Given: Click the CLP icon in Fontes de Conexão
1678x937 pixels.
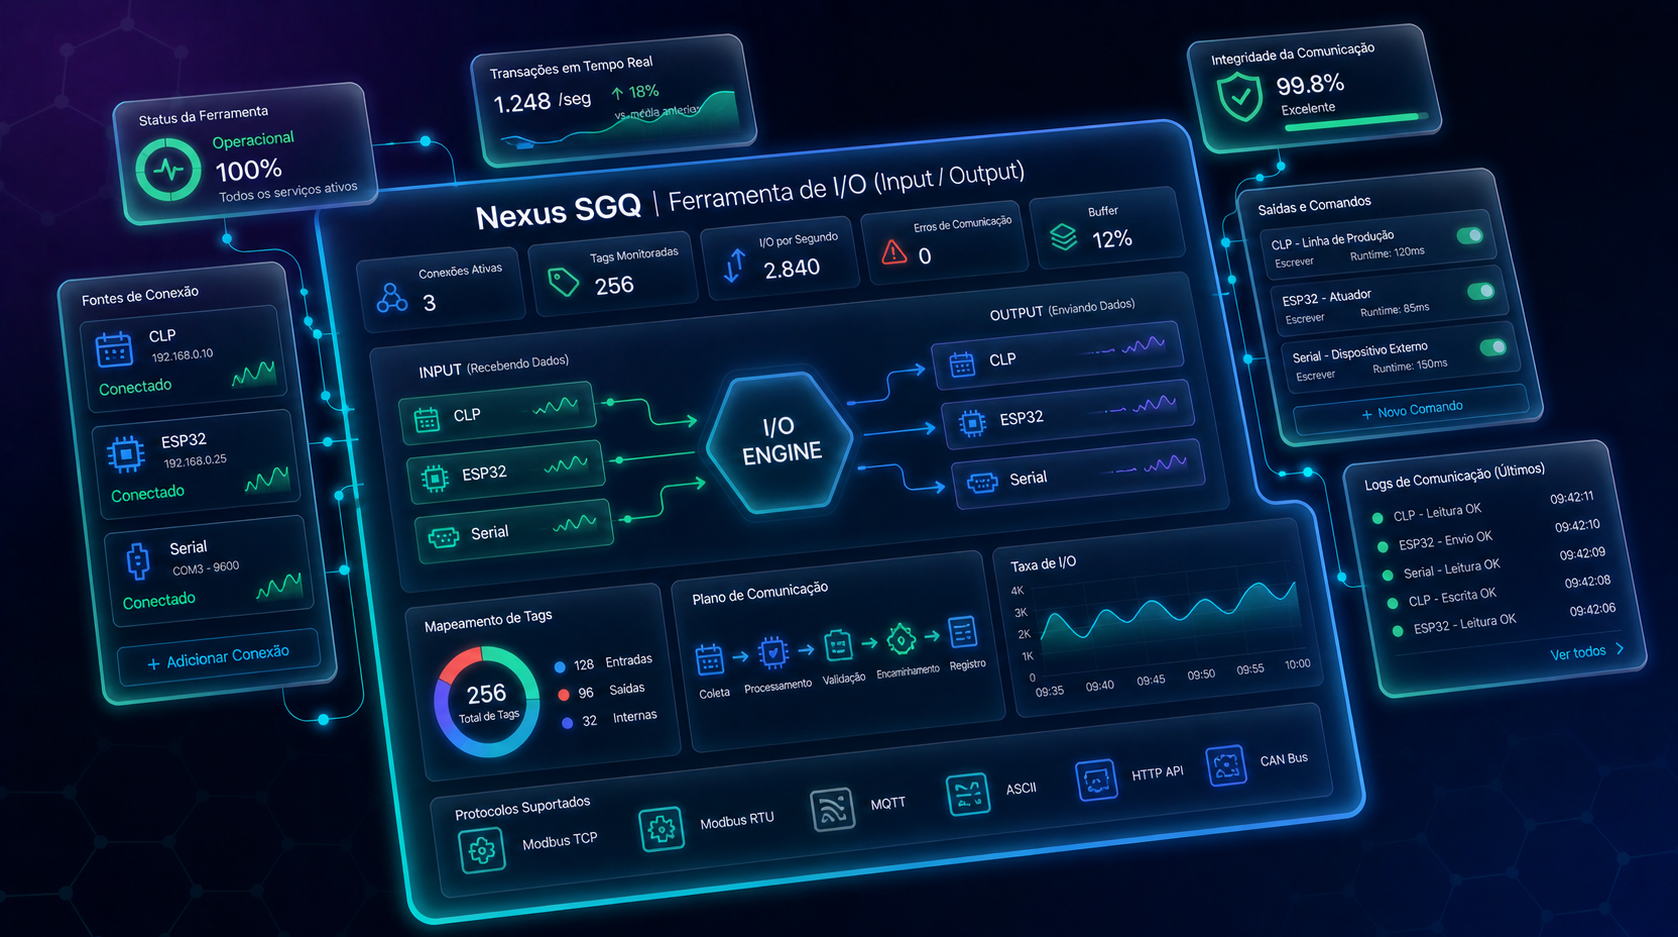Looking at the screenshot, I should (114, 350).
